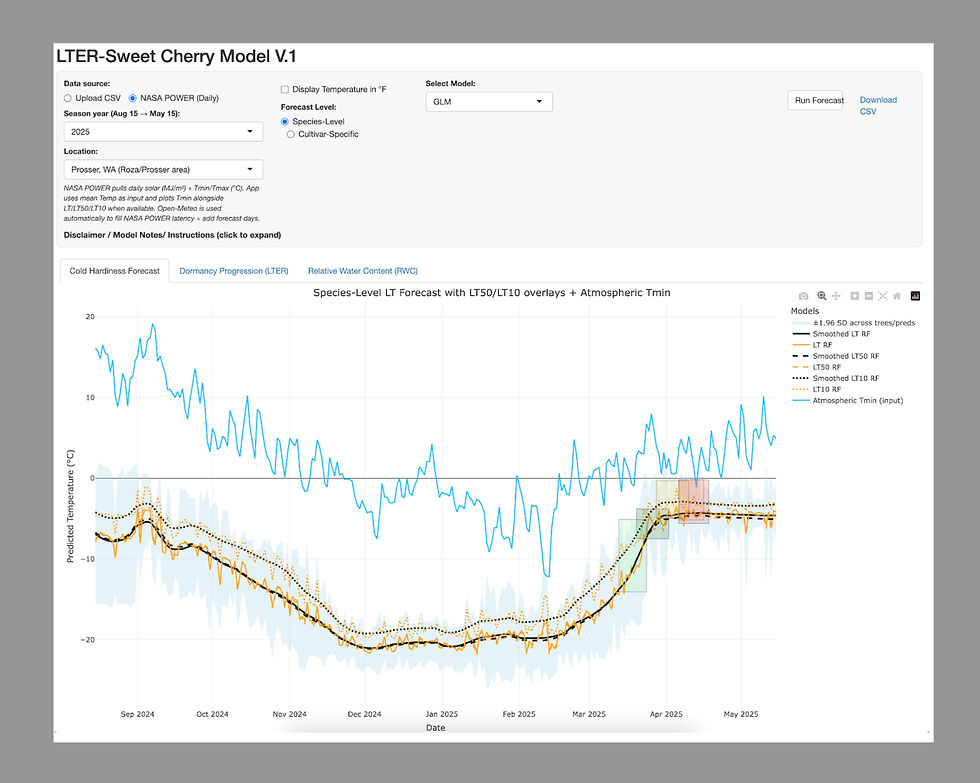Activate the Pan tool icon

pyautogui.click(x=836, y=296)
